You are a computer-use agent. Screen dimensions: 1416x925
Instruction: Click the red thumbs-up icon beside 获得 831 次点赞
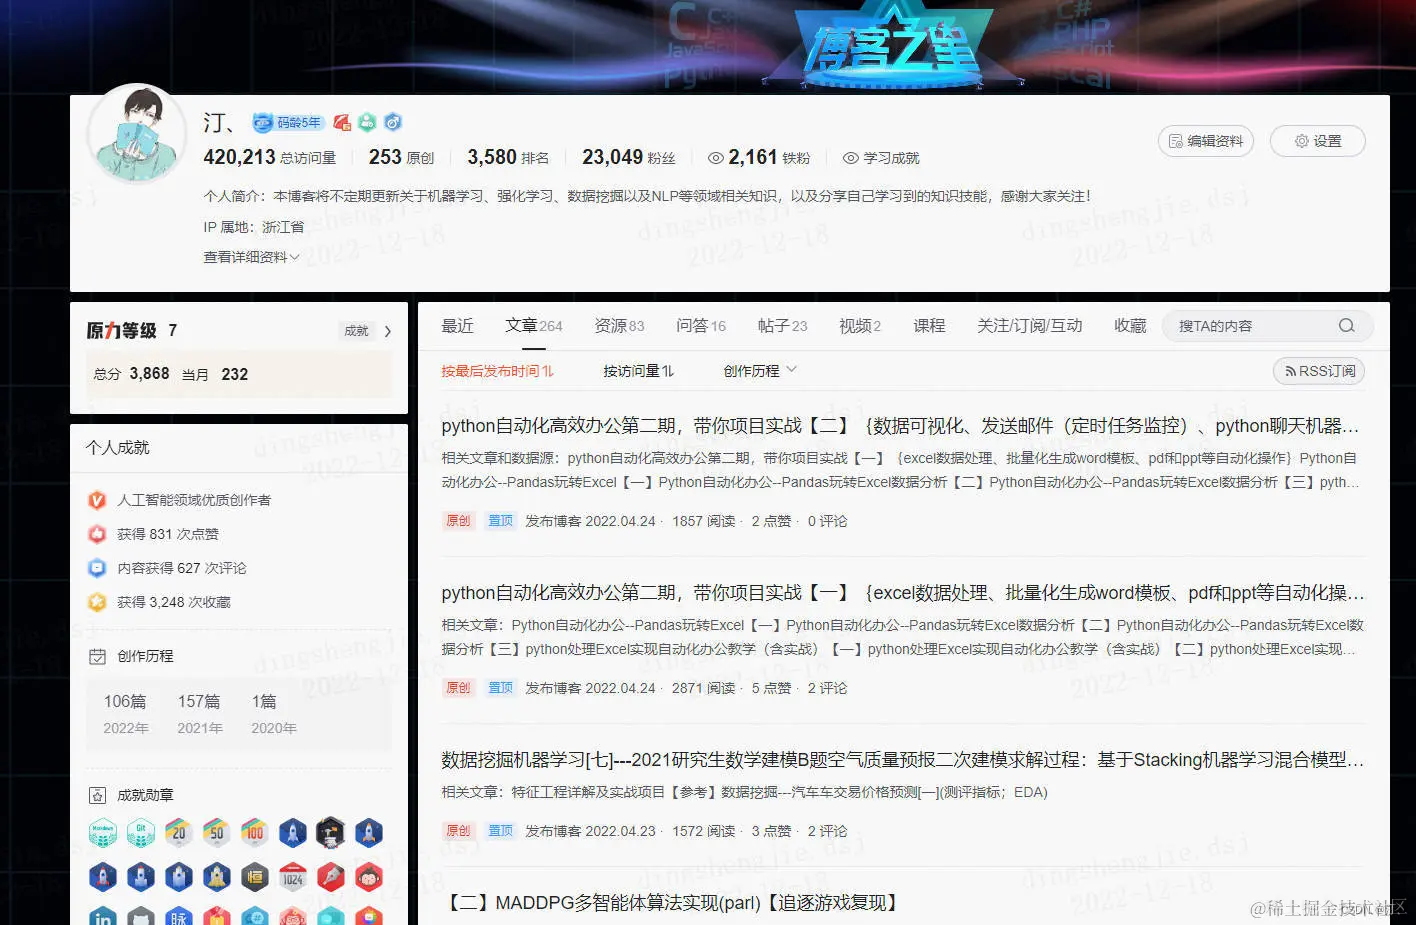click(x=97, y=534)
